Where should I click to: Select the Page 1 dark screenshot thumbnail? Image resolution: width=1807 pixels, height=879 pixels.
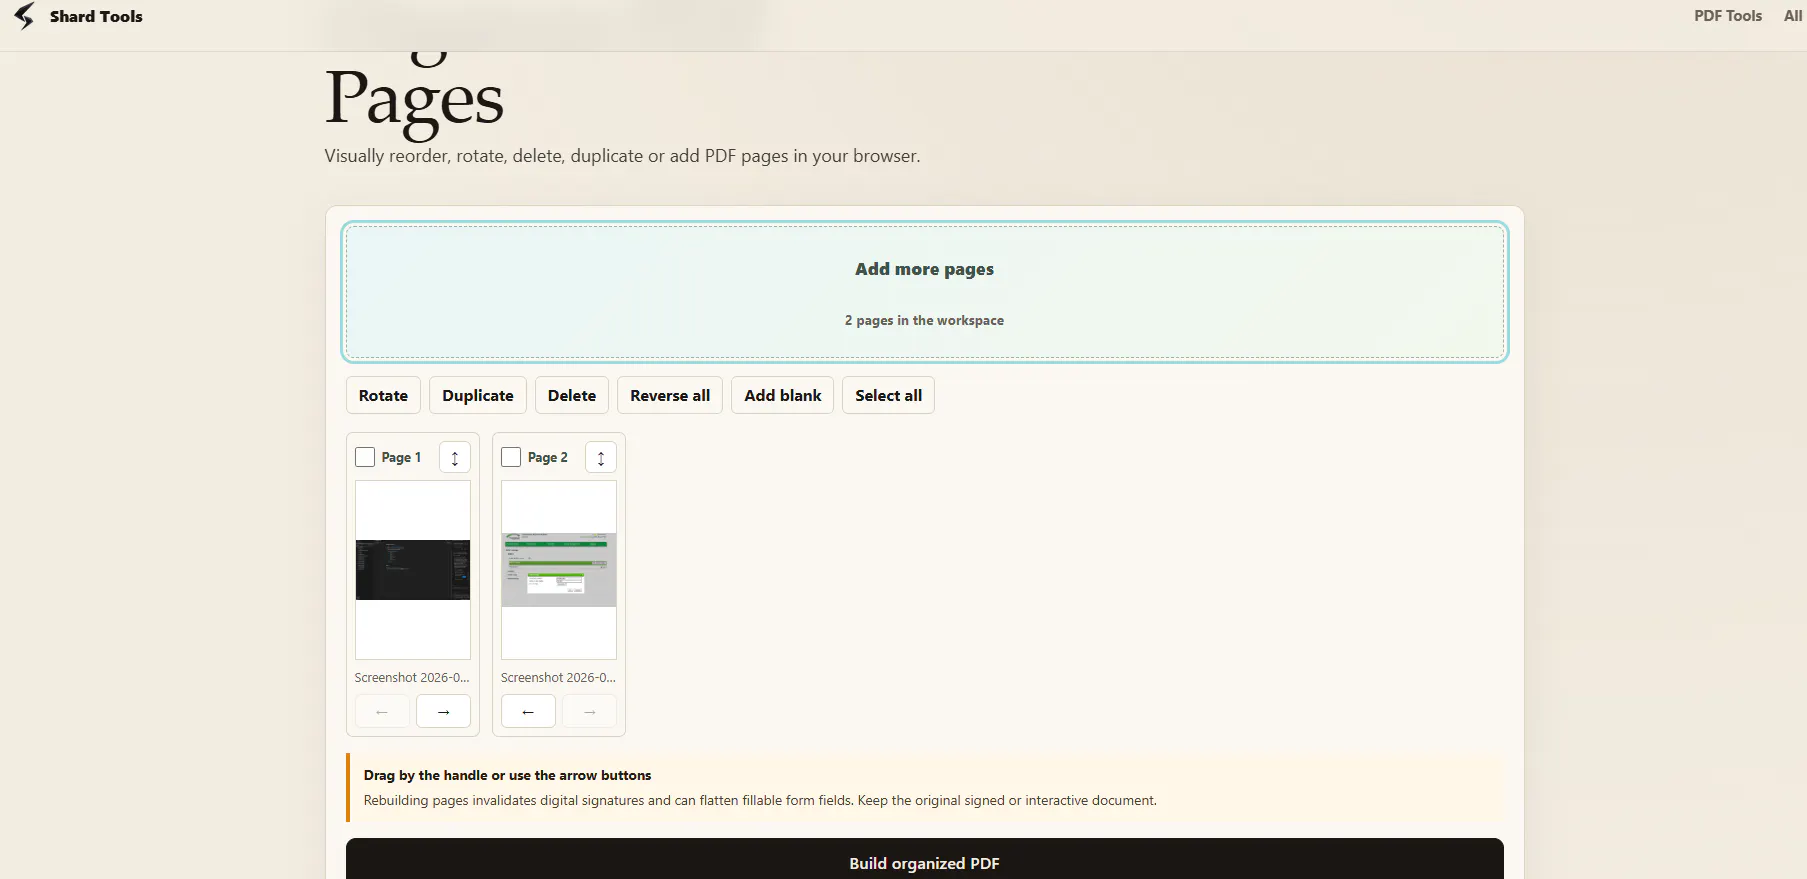[413, 570]
